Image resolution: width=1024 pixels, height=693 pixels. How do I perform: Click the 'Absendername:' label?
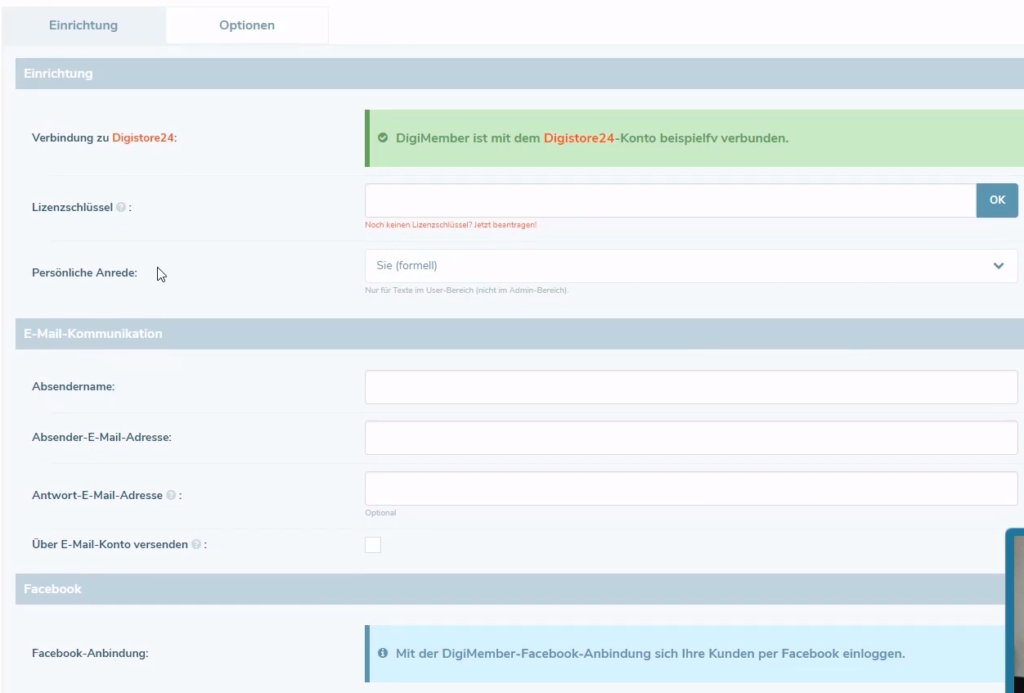[x=73, y=387]
